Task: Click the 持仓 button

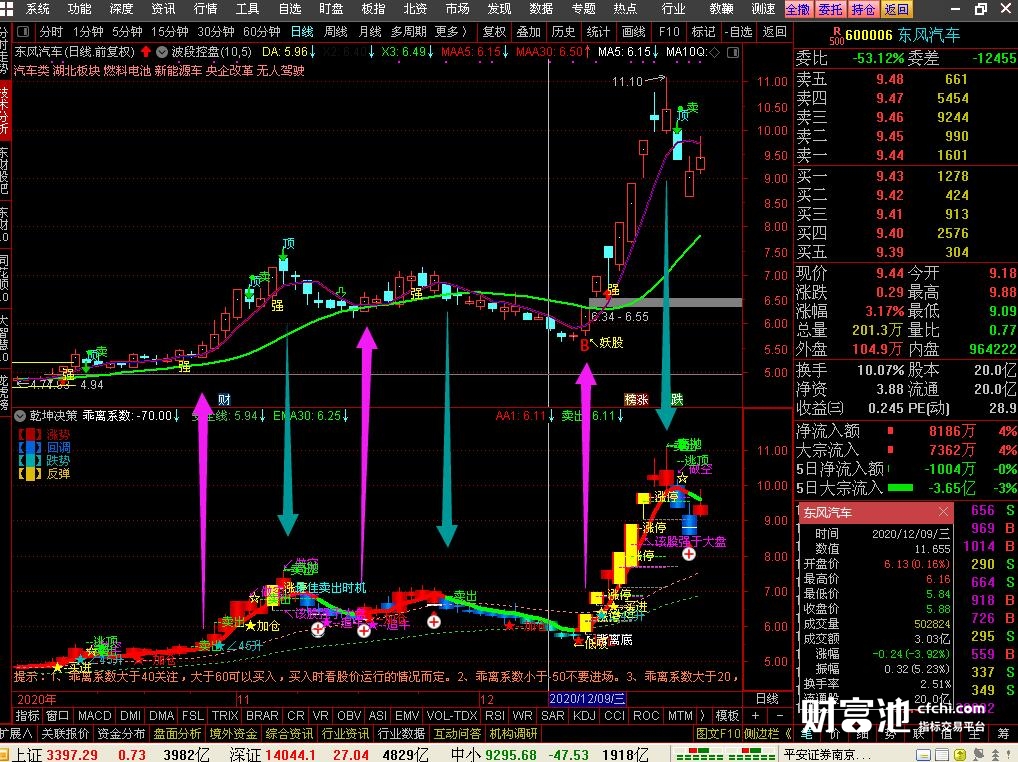Action: [x=863, y=9]
